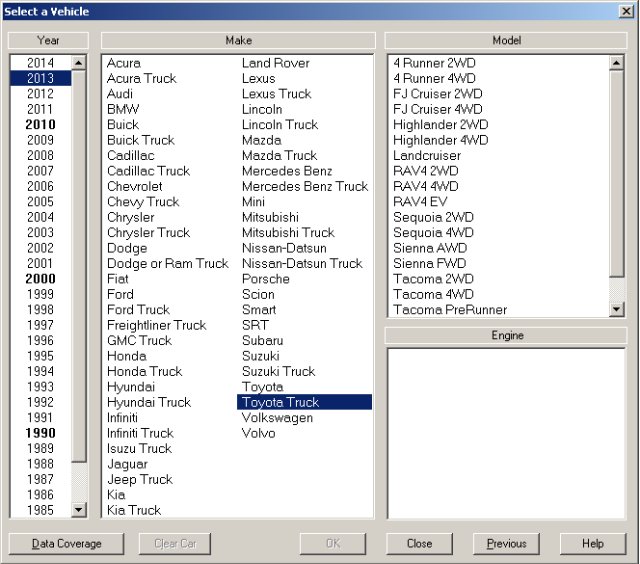
Task: Click the Data Coverage button
Action: (x=66, y=544)
